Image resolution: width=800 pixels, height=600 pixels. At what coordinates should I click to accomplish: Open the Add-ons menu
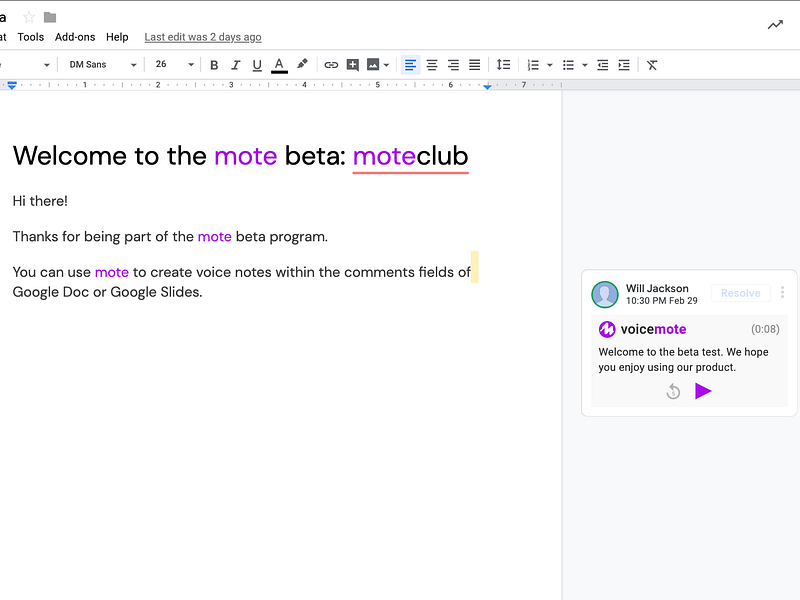(75, 37)
